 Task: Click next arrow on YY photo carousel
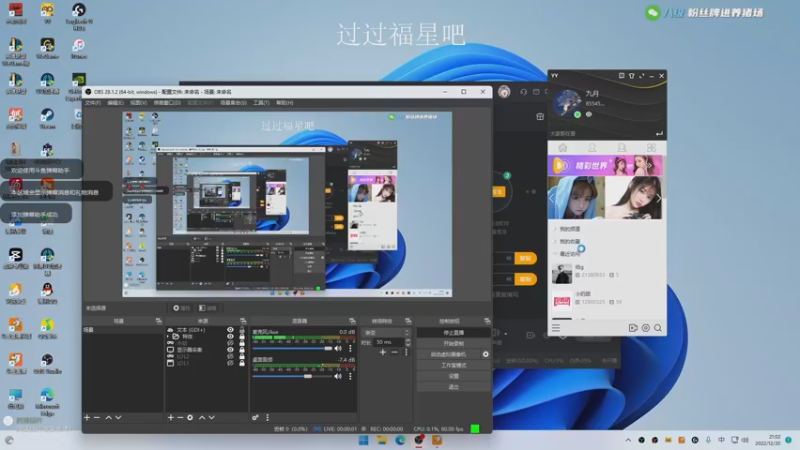658,198
